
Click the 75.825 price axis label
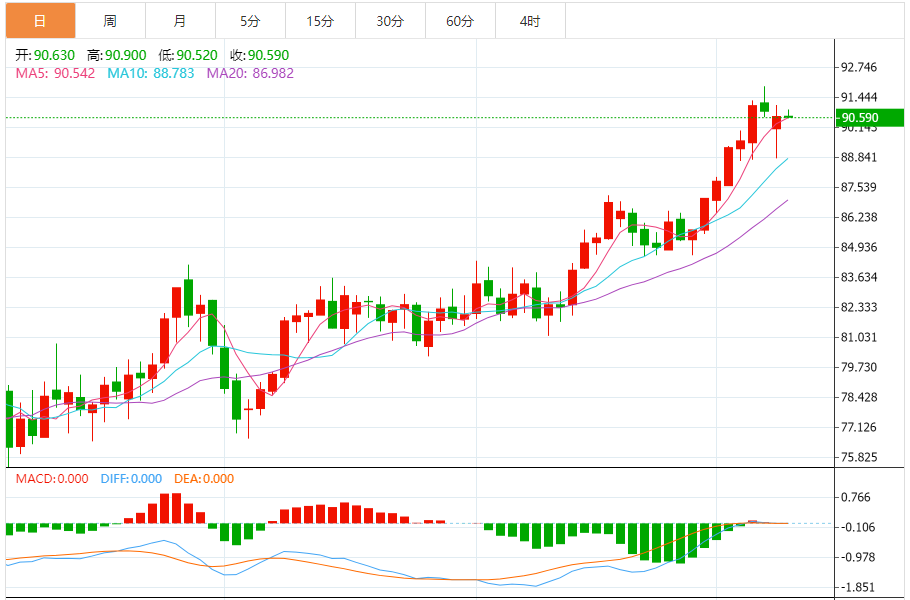point(859,457)
